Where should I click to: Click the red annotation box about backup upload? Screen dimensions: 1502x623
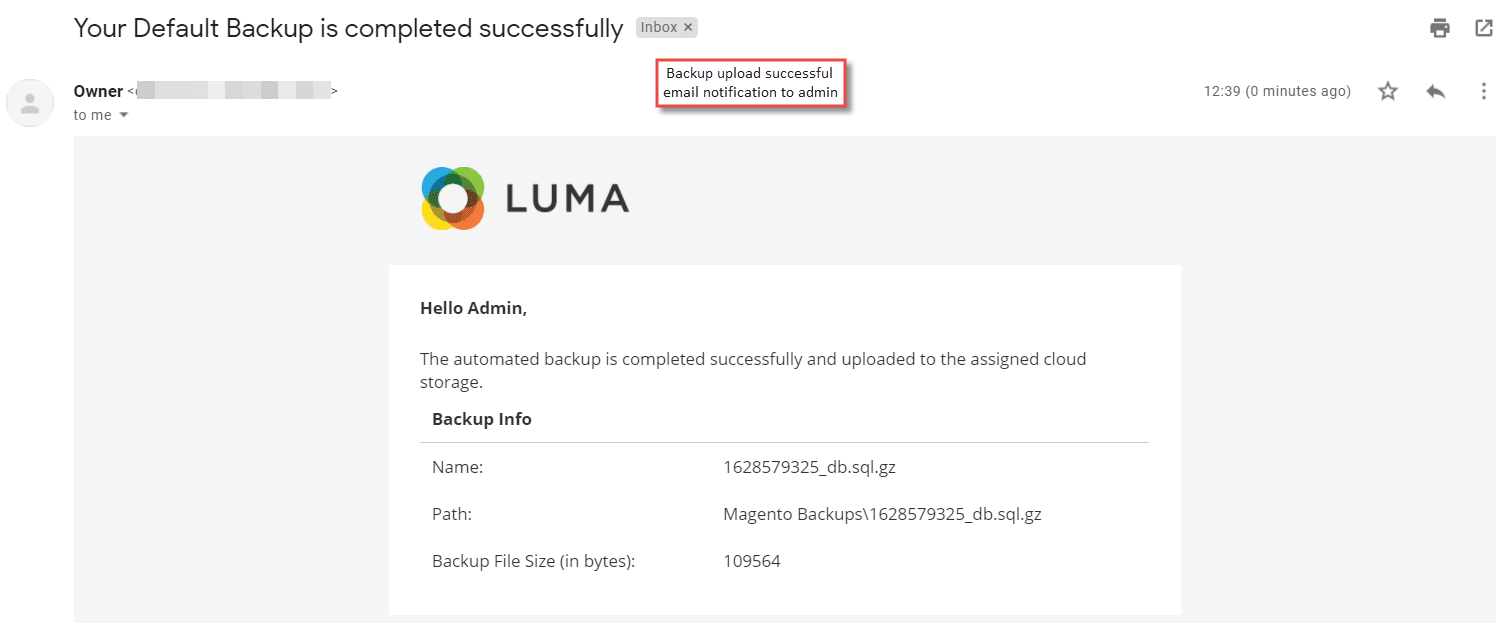tap(751, 83)
